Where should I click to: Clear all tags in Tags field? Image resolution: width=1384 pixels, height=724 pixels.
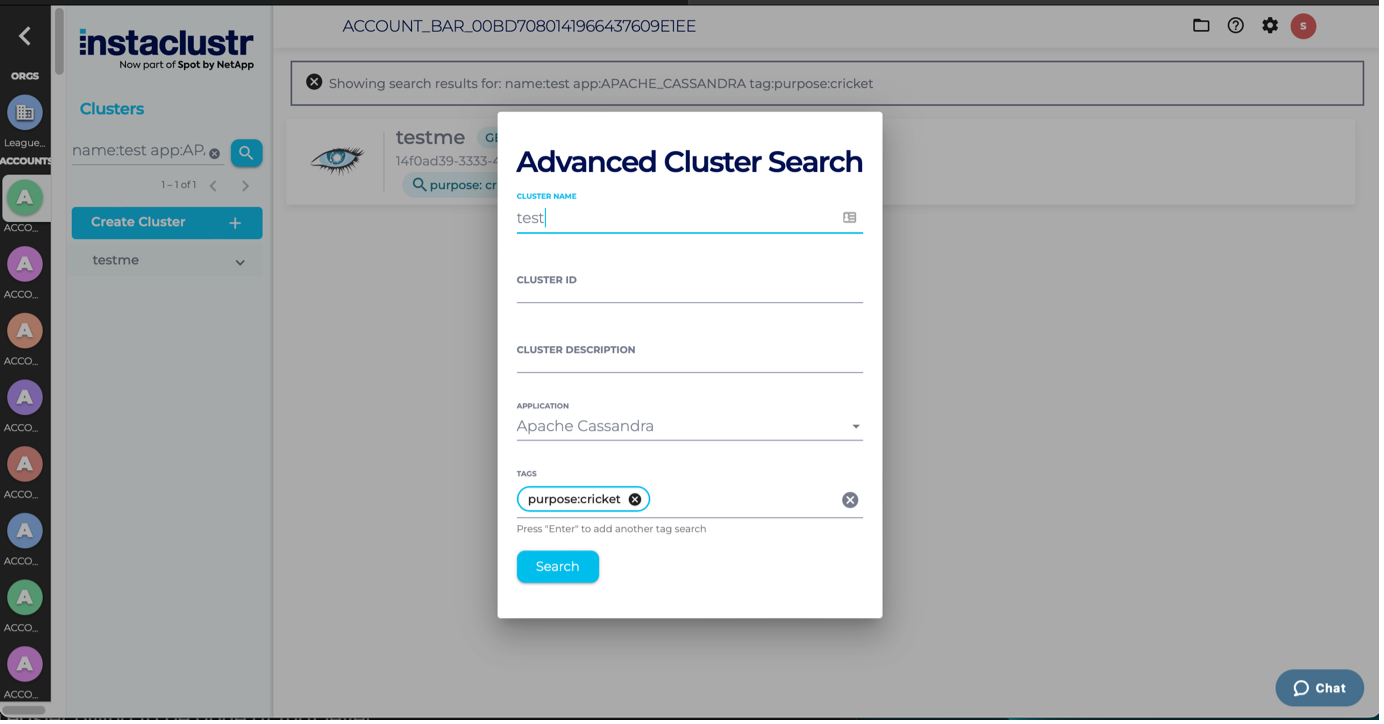853,502
